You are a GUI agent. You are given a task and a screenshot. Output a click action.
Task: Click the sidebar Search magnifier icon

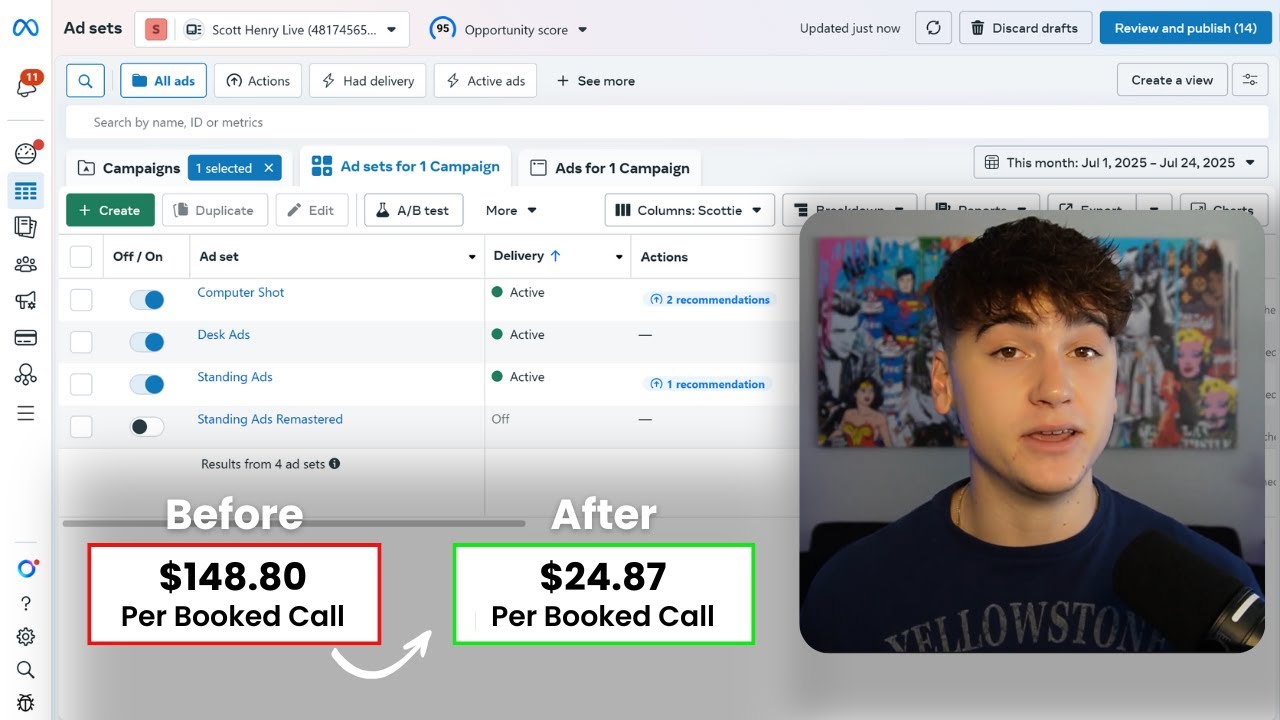click(26, 670)
